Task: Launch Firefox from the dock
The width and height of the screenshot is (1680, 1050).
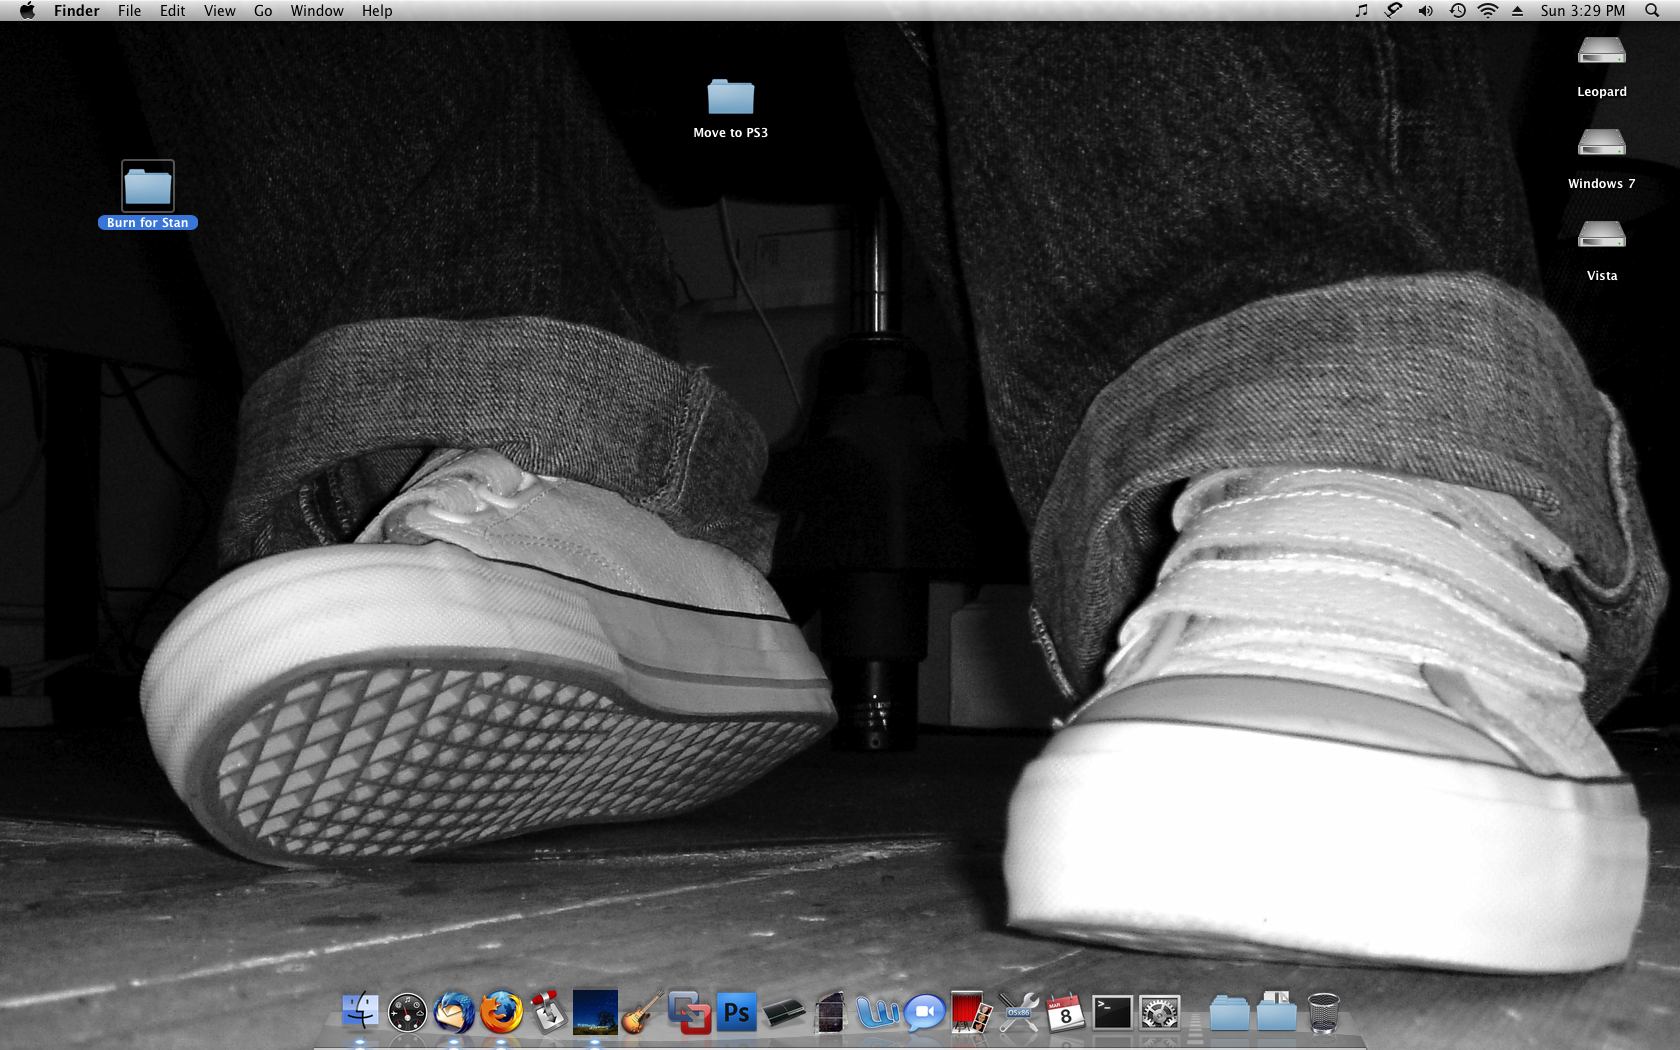Action: pos(501,1012)
